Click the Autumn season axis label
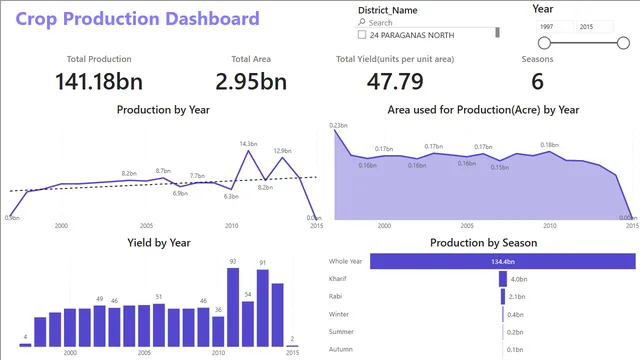 click(x=340, y=349)
